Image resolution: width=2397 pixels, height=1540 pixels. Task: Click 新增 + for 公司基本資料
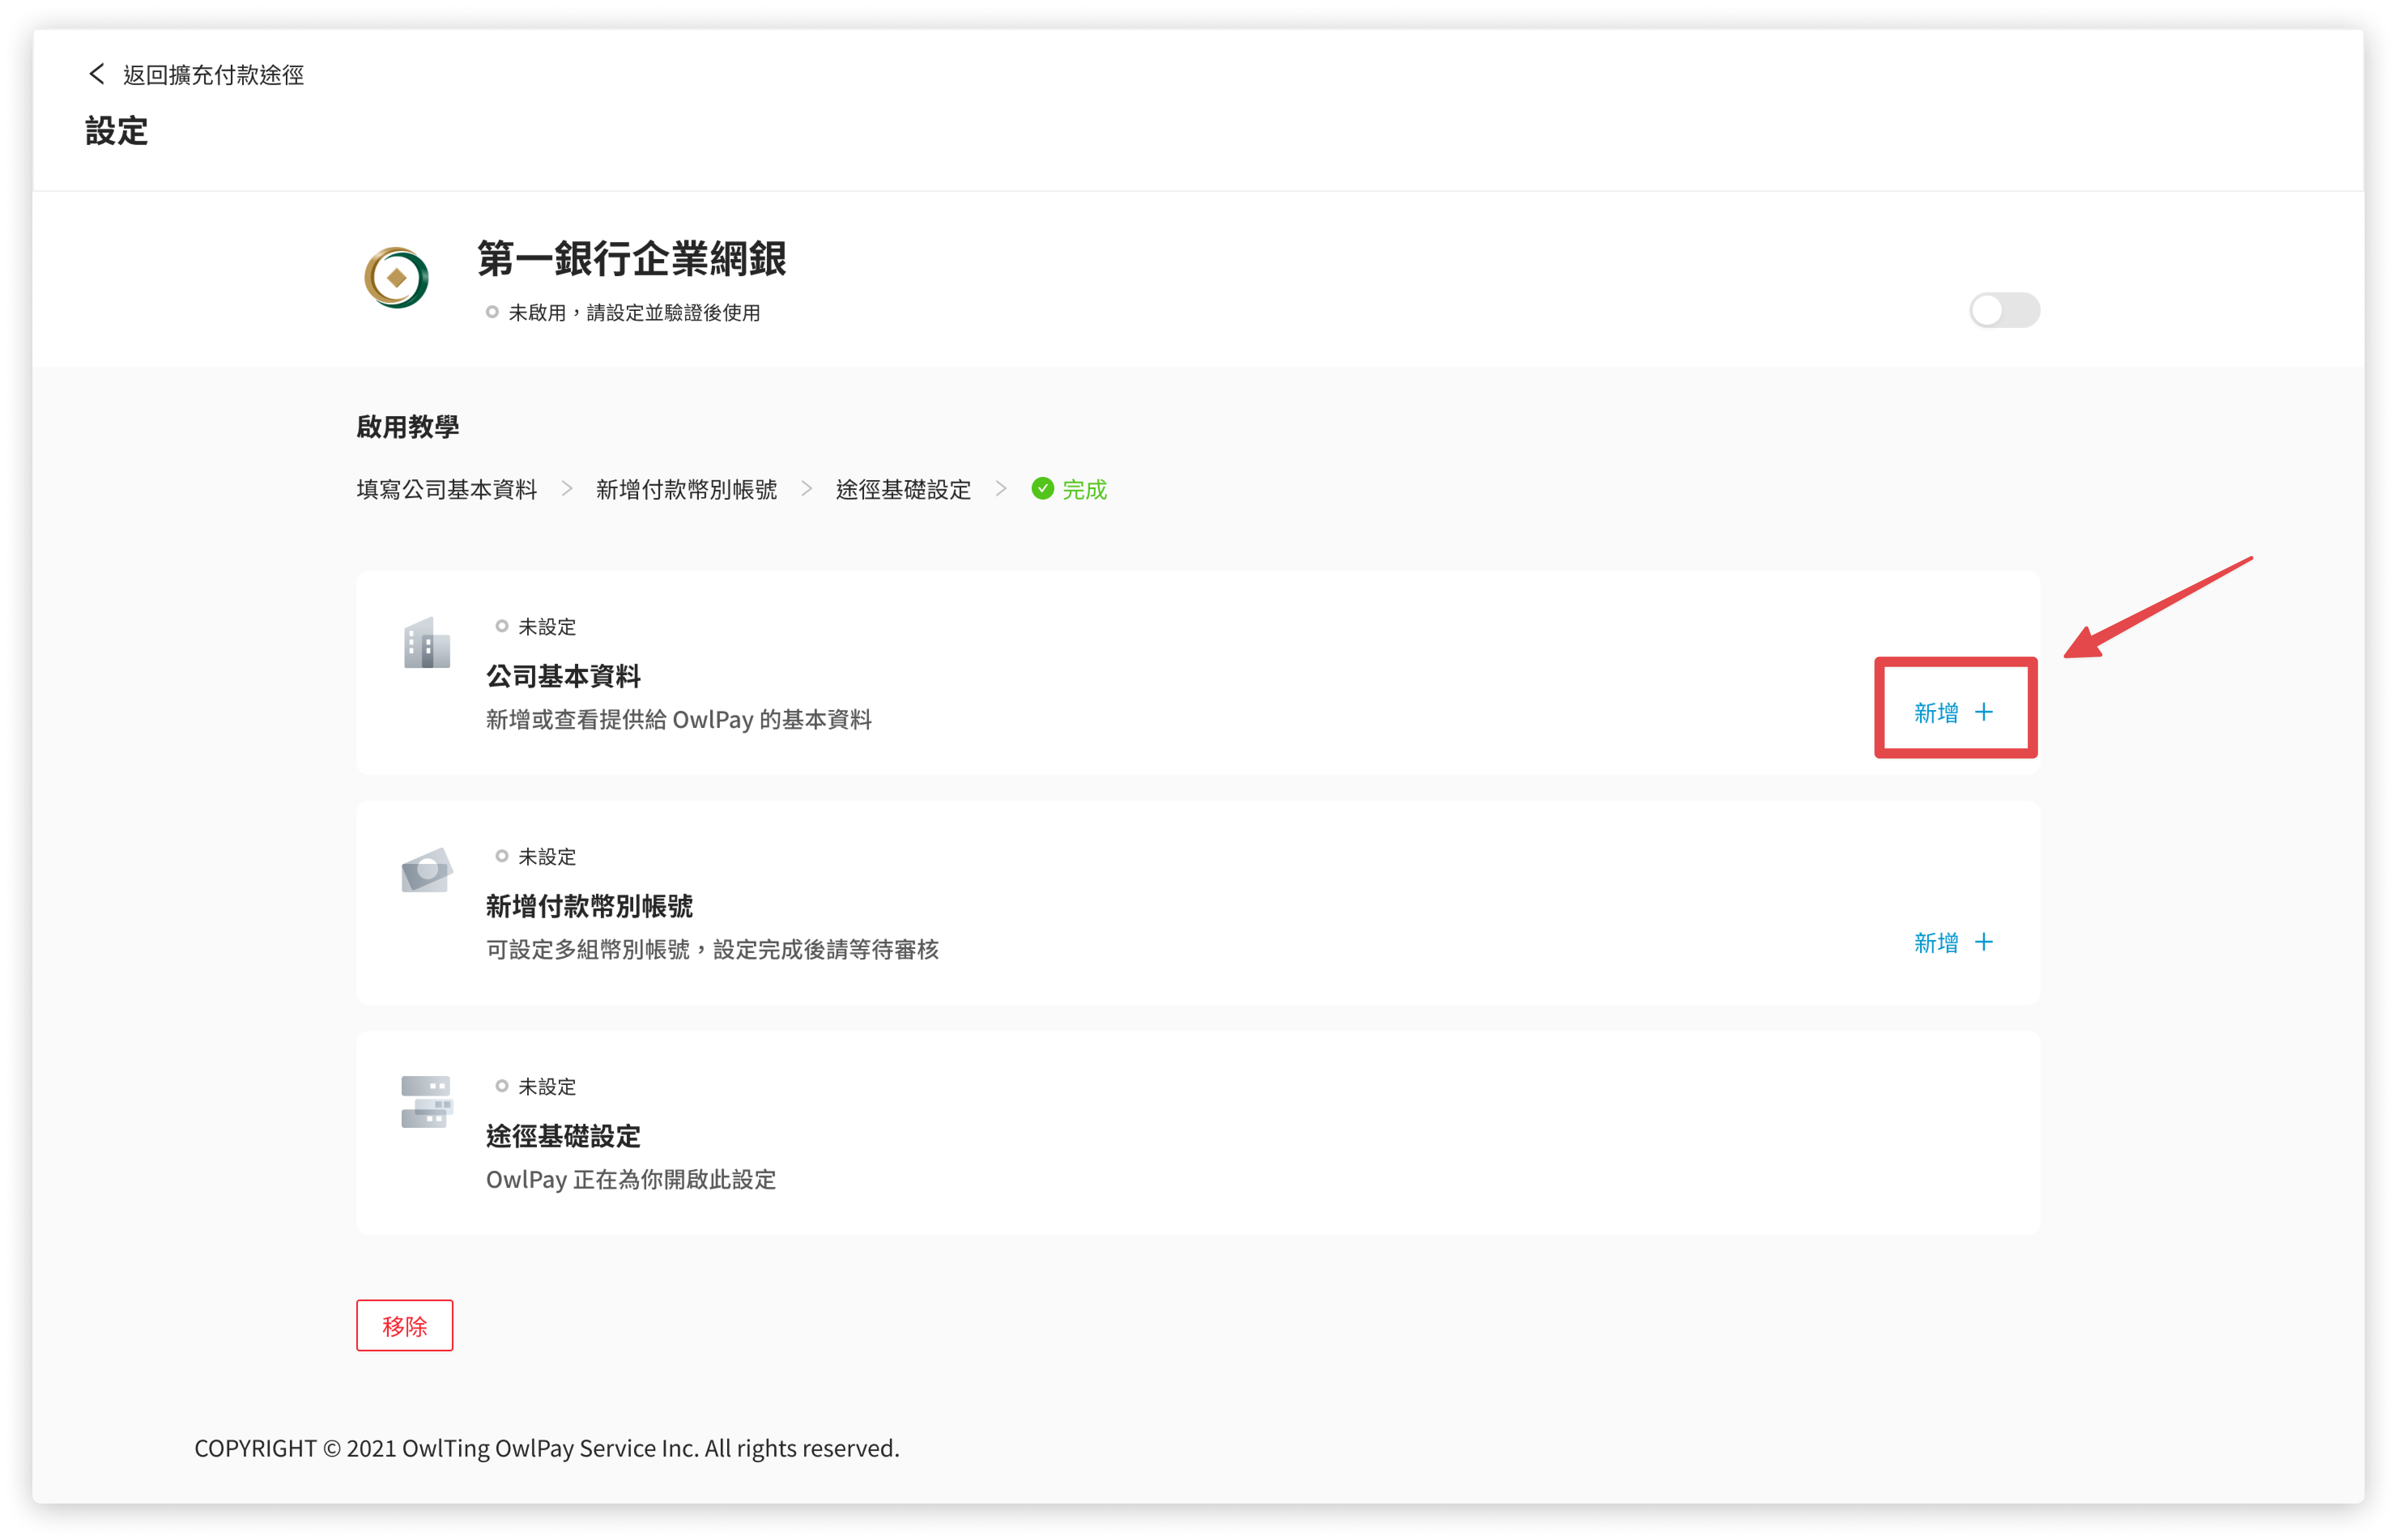1954,712
